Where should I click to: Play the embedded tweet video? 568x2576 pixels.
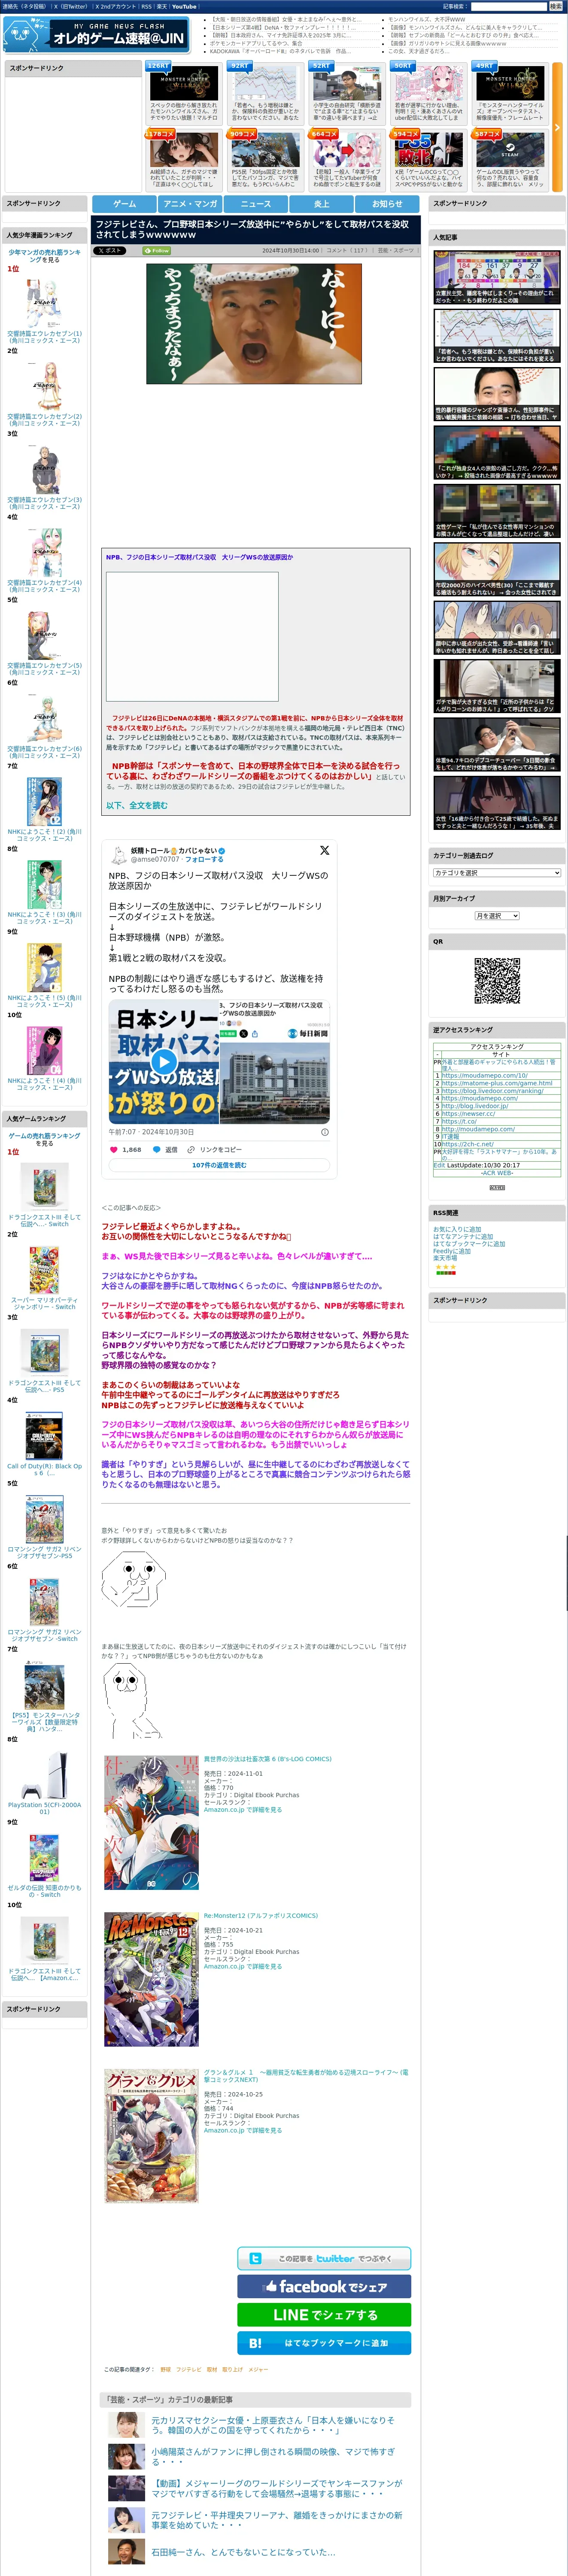[164, 1062]
